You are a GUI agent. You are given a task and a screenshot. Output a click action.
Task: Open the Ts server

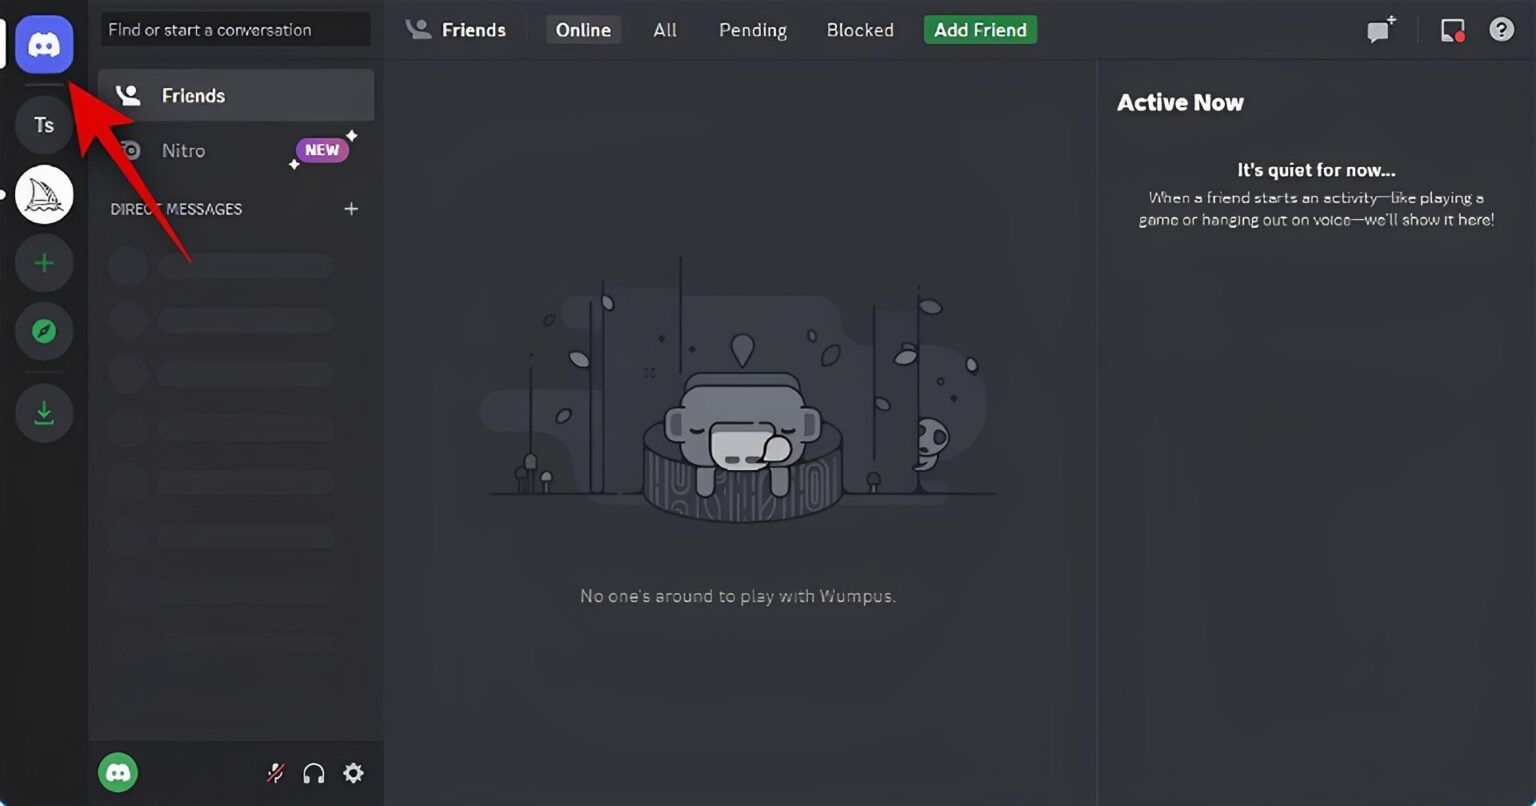(x=44, y=125)
